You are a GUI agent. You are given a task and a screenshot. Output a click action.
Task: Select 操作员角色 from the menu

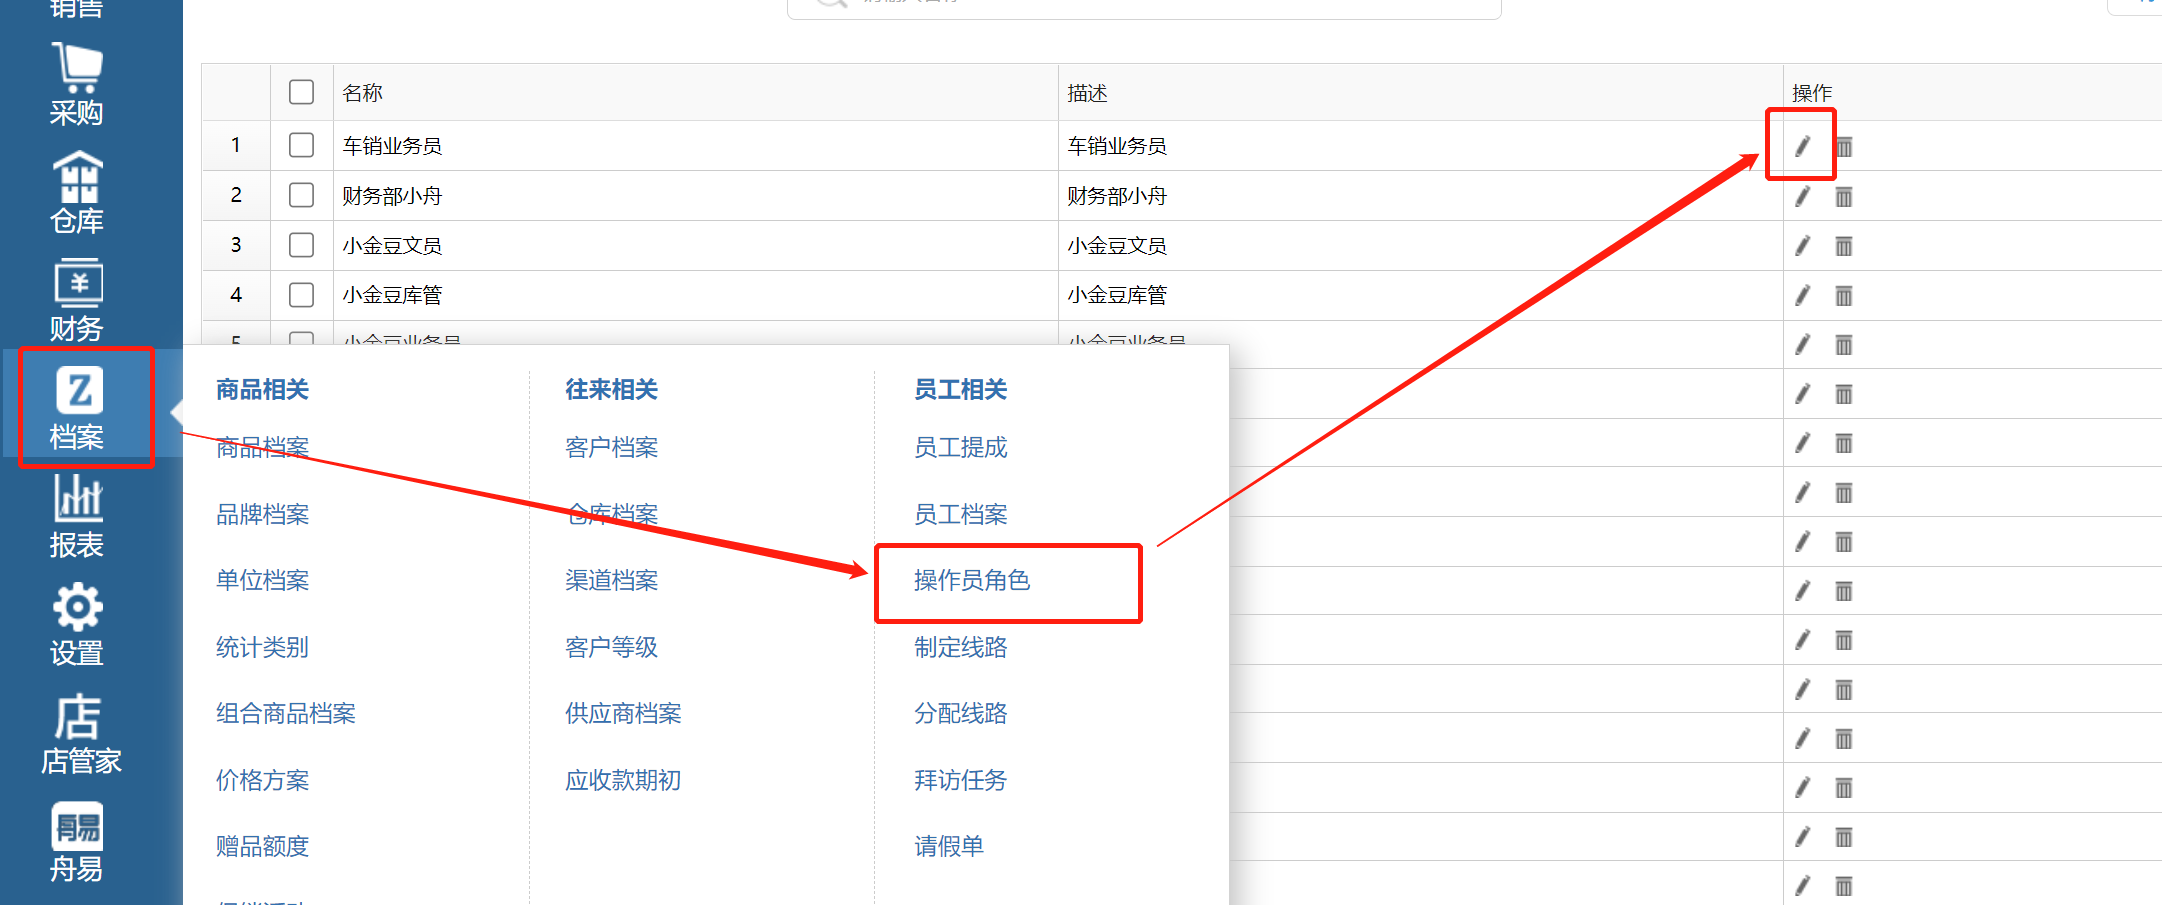[x=971, y=581]
